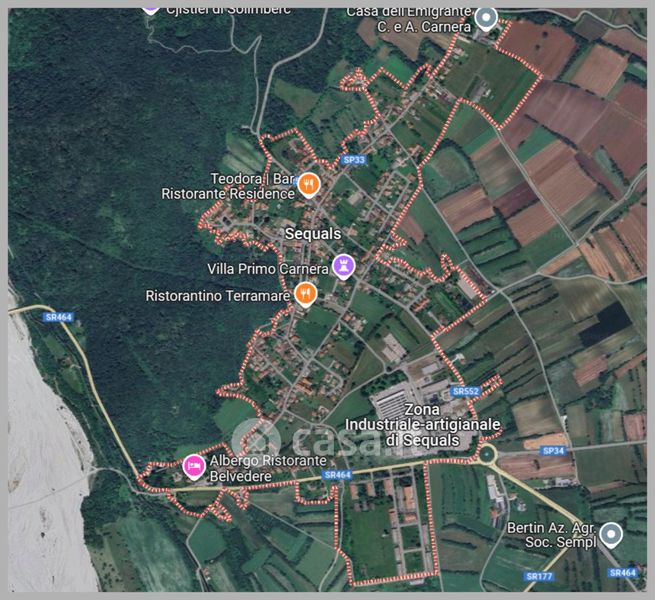Select the SR552 road badge

click(466, 392)
